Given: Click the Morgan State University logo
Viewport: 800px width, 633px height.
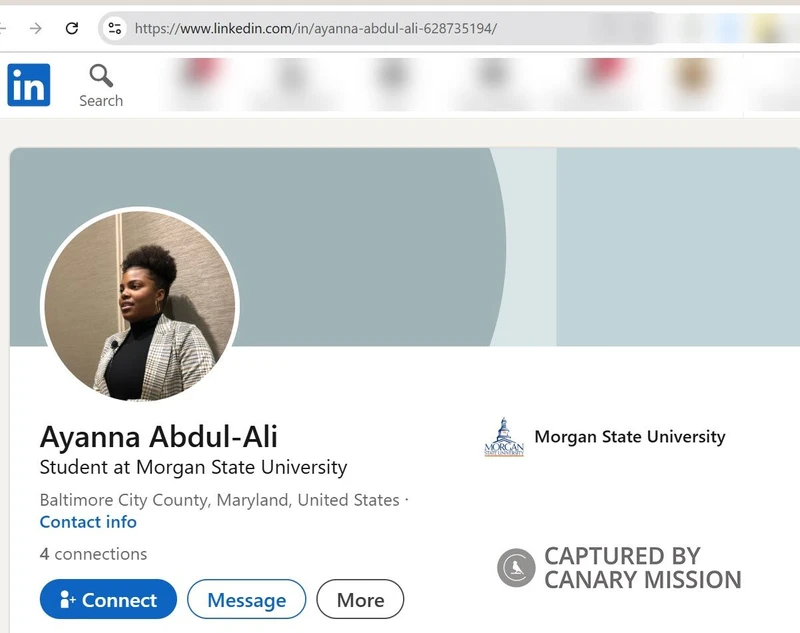Looking at the screenshot, I should click(504, 437).
